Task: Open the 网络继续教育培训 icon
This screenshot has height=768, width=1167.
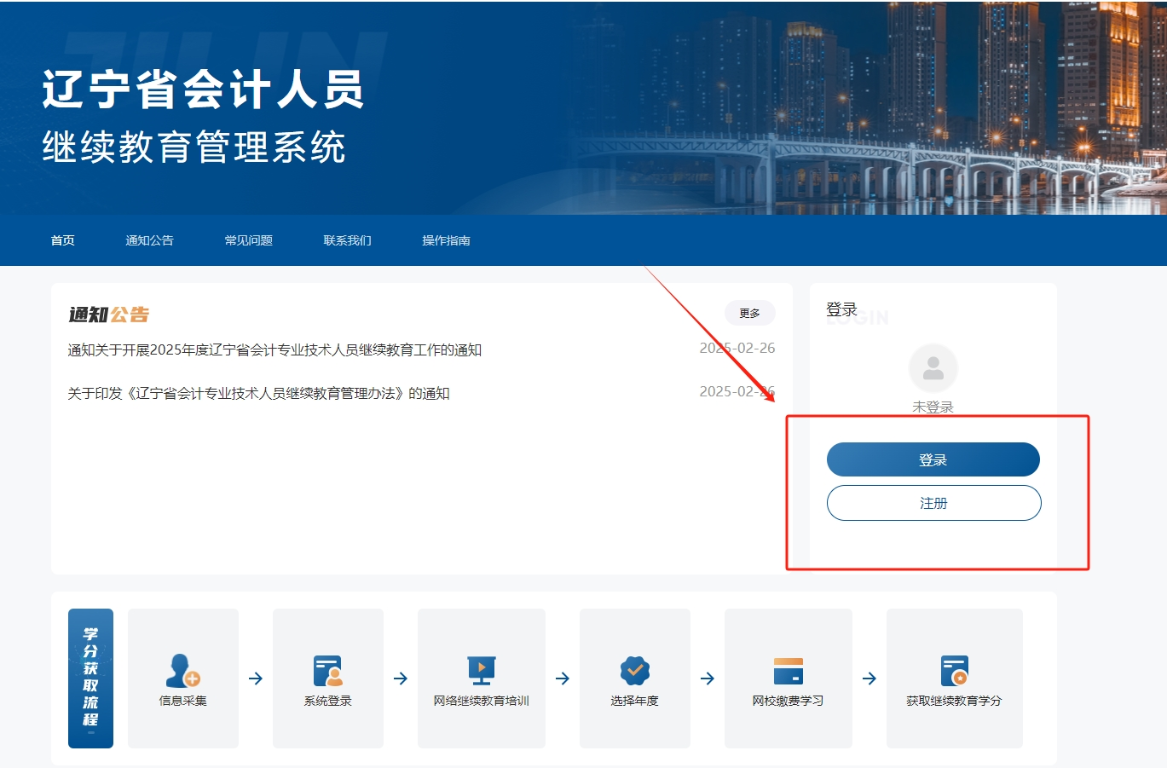Action: click(482, 668)
